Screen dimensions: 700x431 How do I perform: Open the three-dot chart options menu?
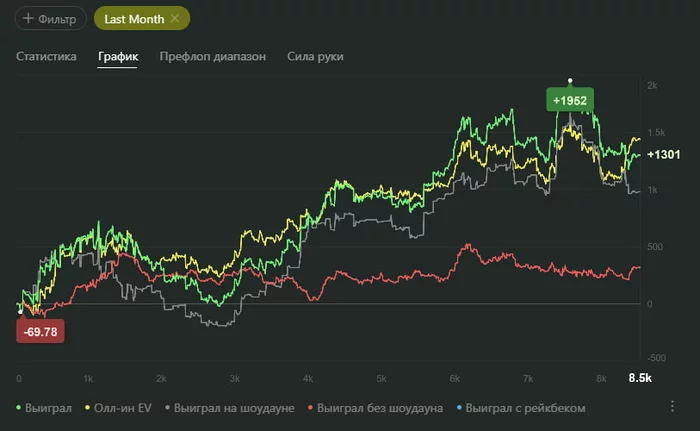point(672,407)
